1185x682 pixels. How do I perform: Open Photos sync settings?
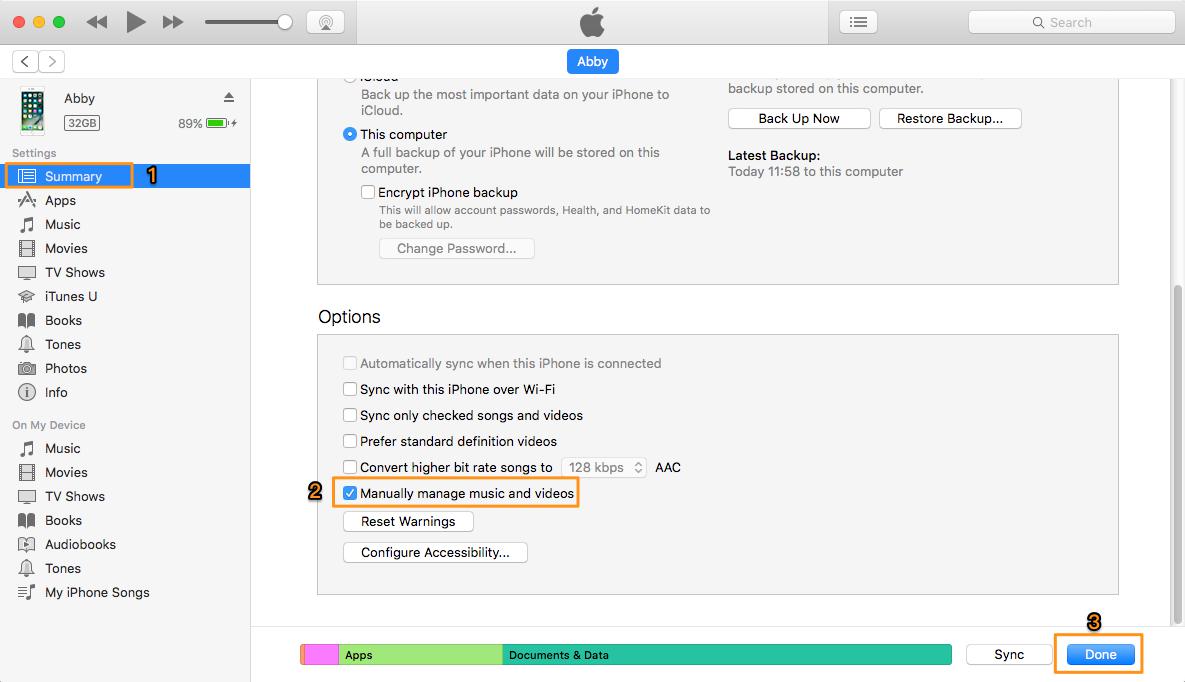[x=64, y=368]
